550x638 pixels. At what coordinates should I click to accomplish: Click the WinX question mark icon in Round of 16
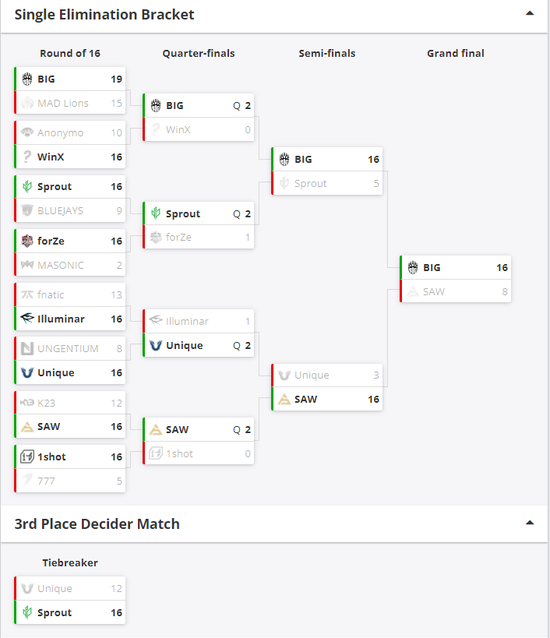point(27,157)
